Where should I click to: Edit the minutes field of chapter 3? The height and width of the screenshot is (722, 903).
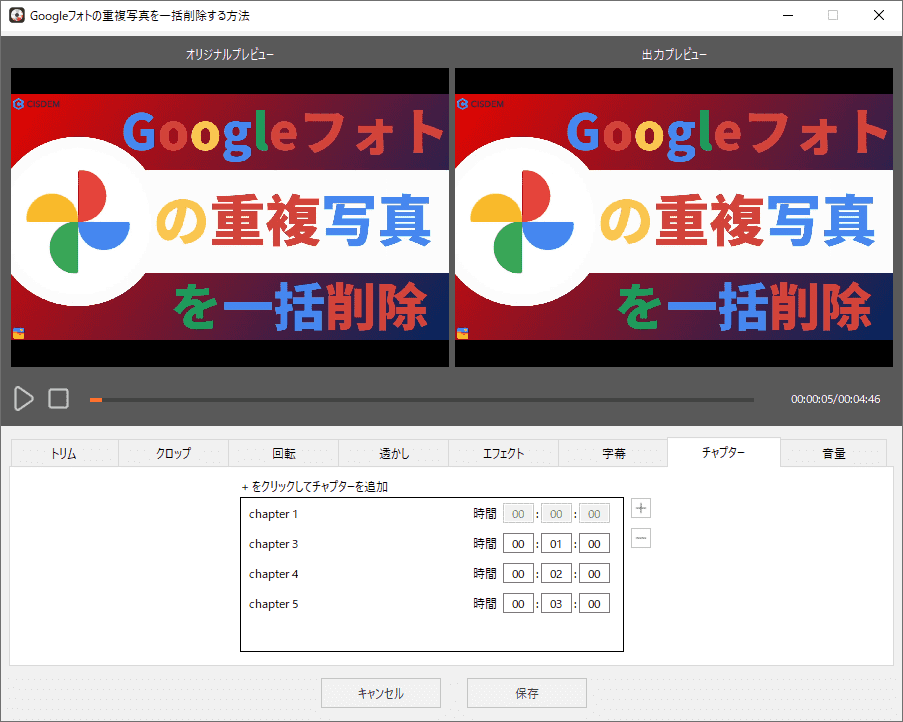point(556,543)
